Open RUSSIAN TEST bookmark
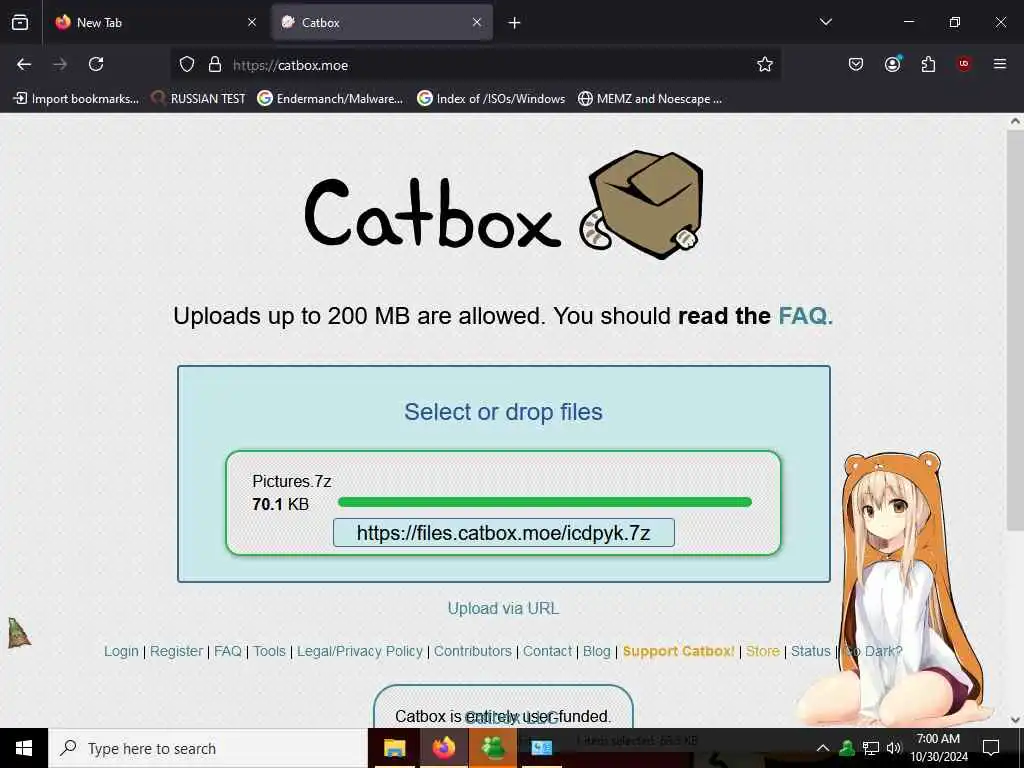The height and width of the screenshot is (768, 1024). [x=198, y=99]
